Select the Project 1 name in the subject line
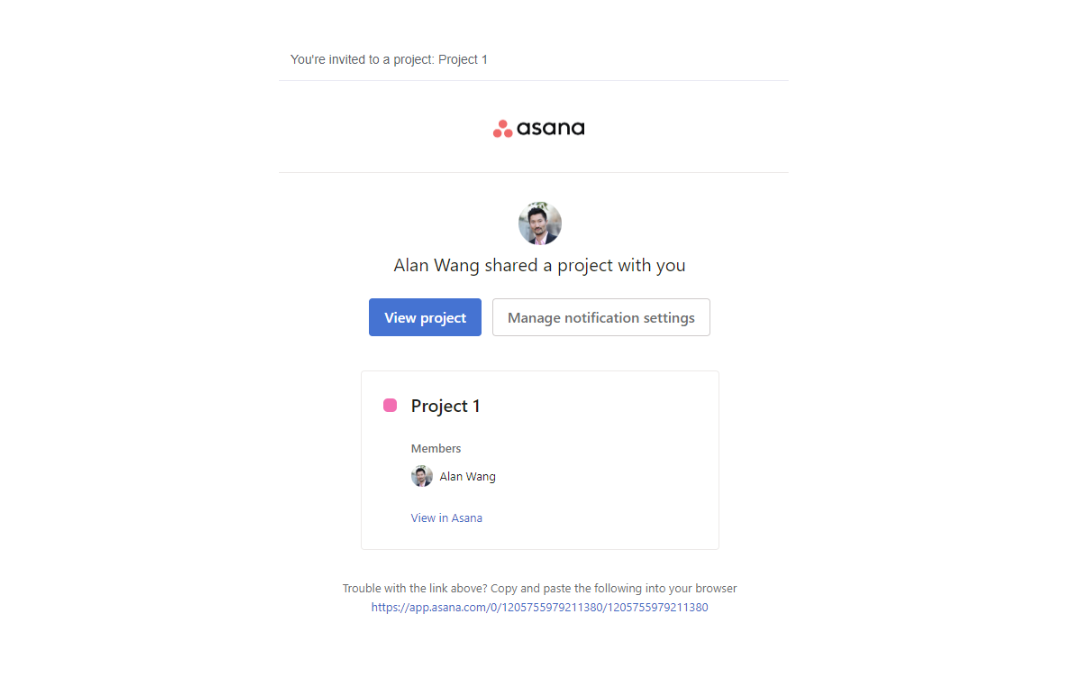The width and height of the screenshot is (1068, 684). point(462,59)
